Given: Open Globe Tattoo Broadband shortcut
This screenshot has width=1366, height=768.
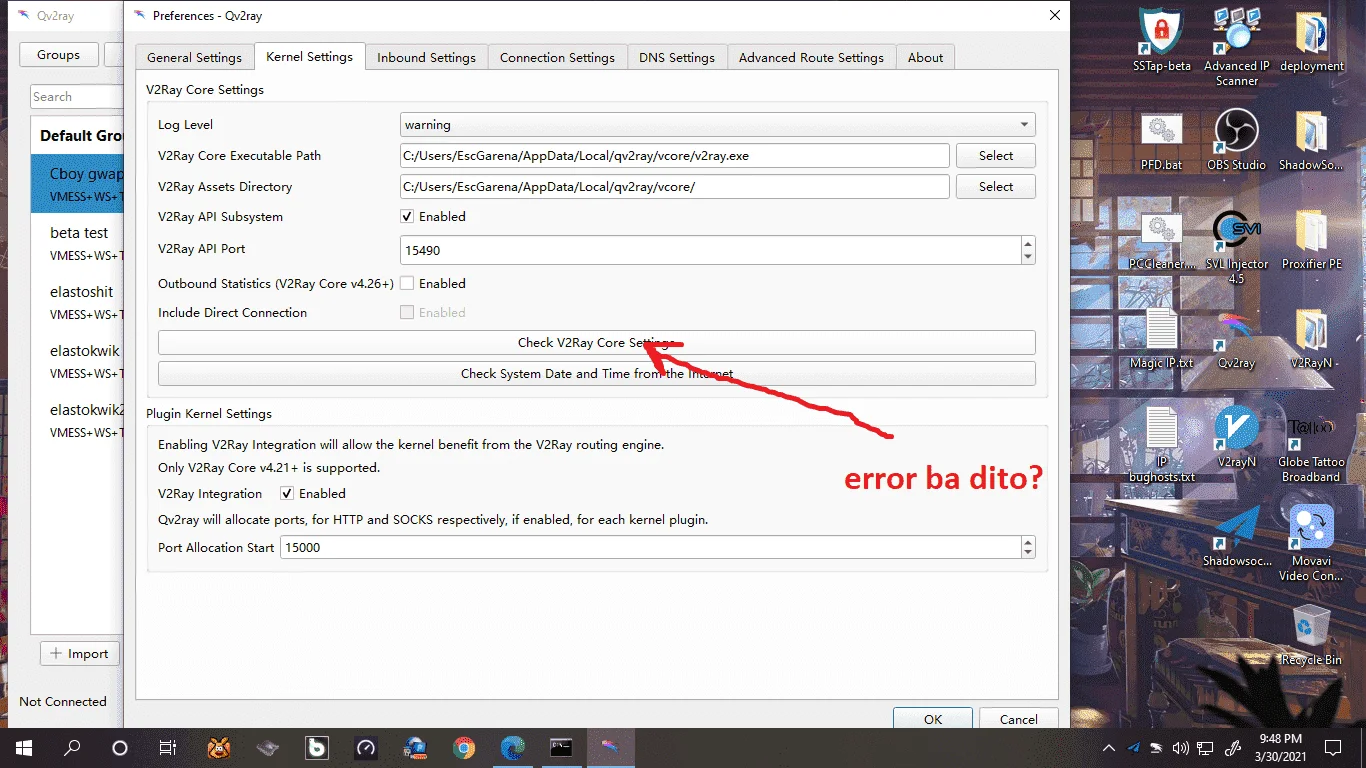Looking at the screenshot, I should click(x=1311, y=450).
